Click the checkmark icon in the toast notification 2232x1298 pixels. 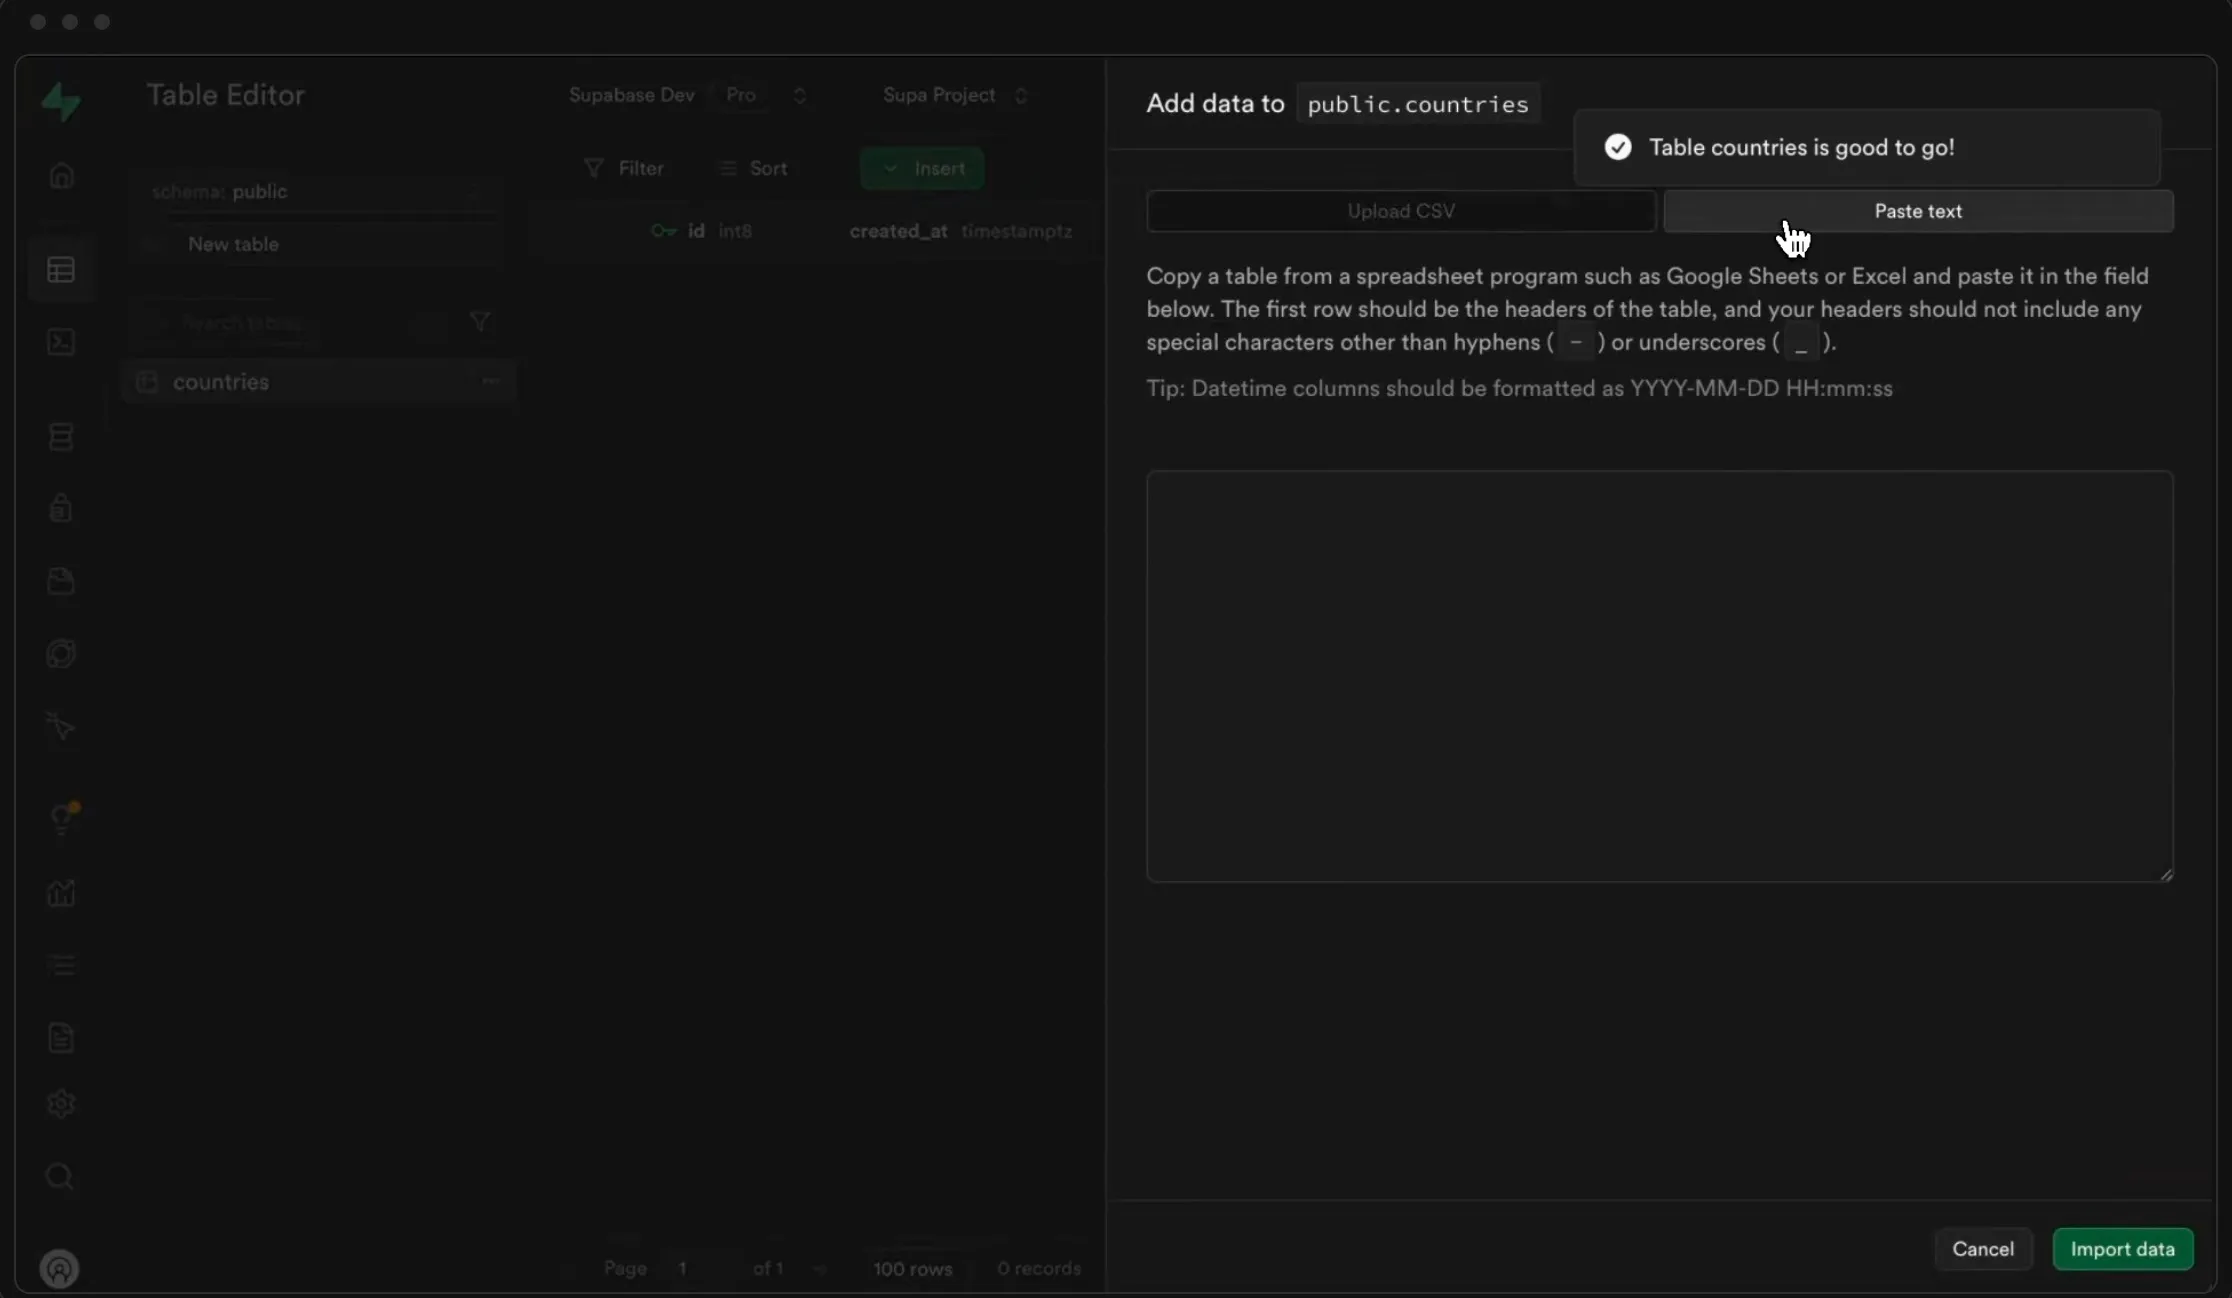1618,147
